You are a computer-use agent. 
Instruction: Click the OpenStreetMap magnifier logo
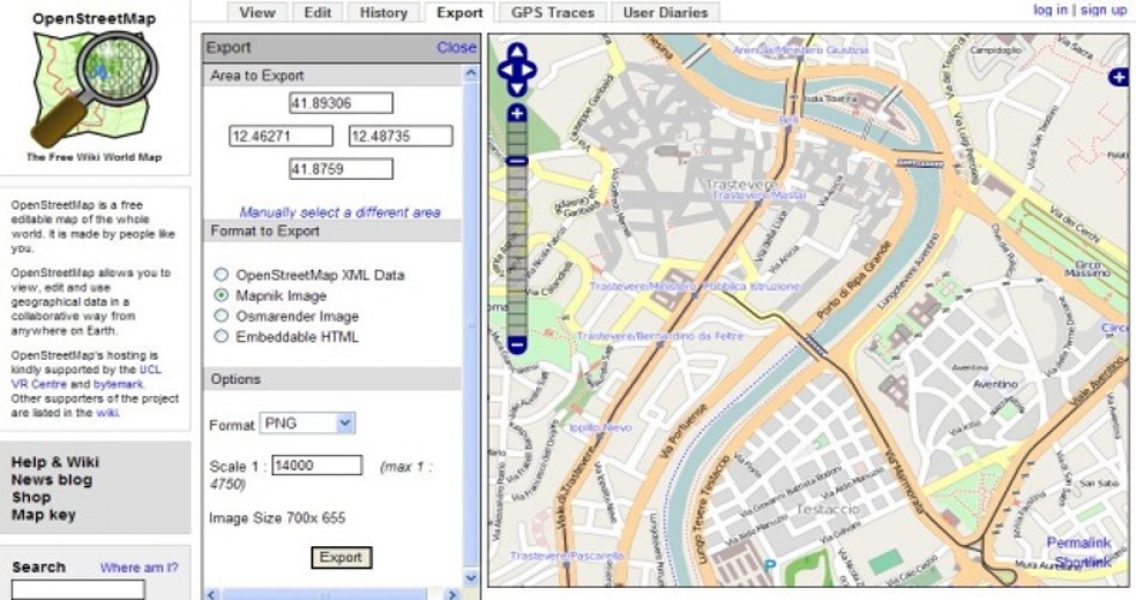[x=93, y=88]
